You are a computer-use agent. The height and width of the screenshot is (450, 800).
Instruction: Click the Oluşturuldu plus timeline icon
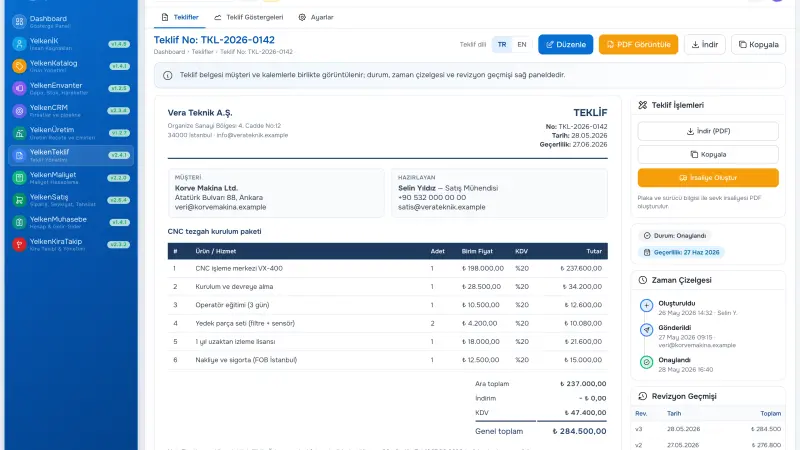pos(646,306)
